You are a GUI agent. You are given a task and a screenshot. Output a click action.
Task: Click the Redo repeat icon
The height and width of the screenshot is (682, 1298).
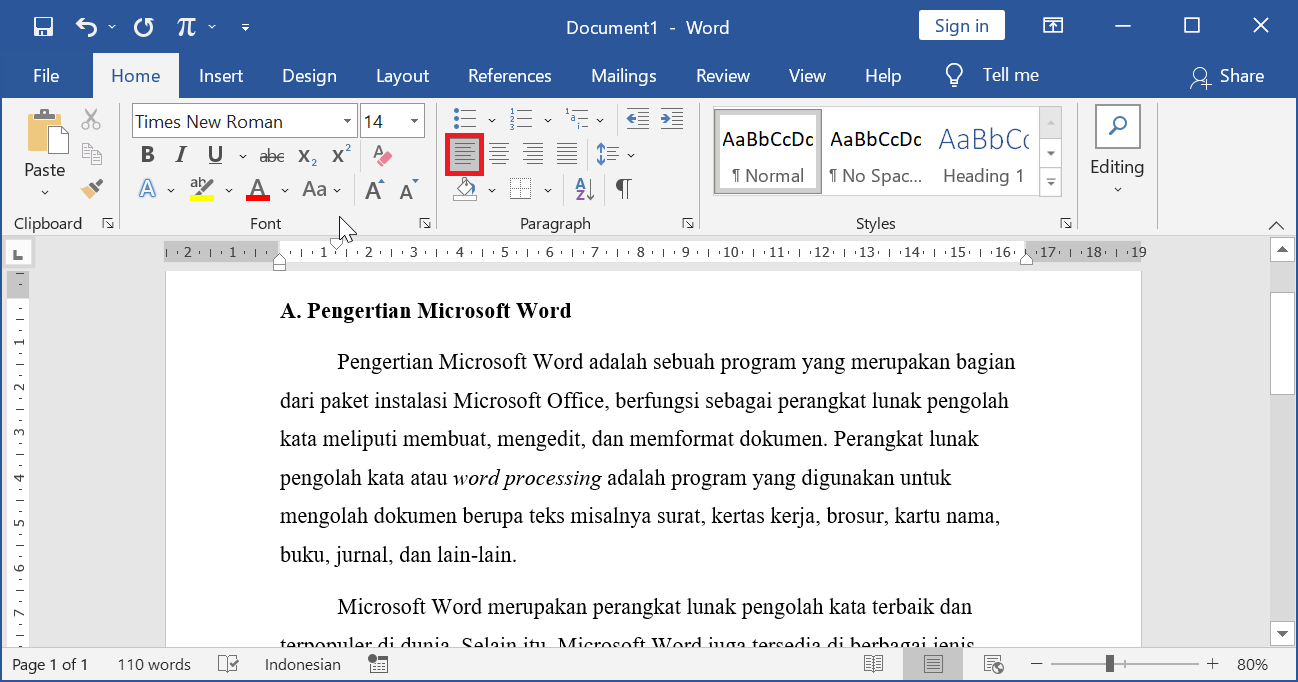pos(143,27)
